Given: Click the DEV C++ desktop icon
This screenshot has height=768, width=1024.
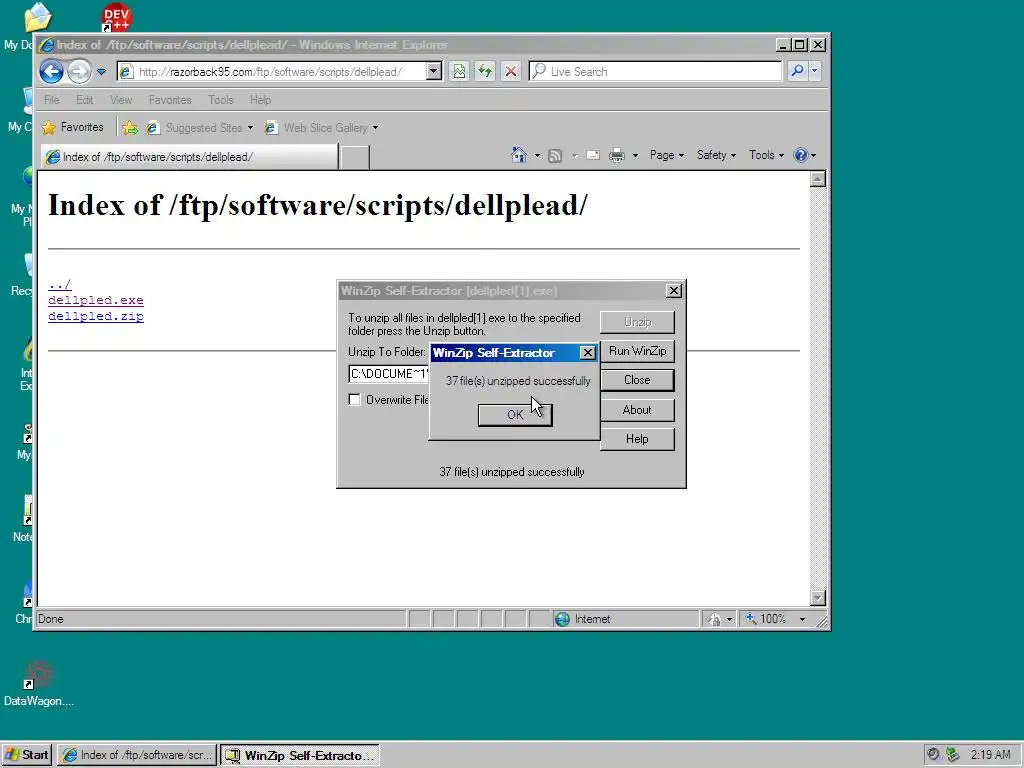Looking at the screenshot, I should point(116,18).
